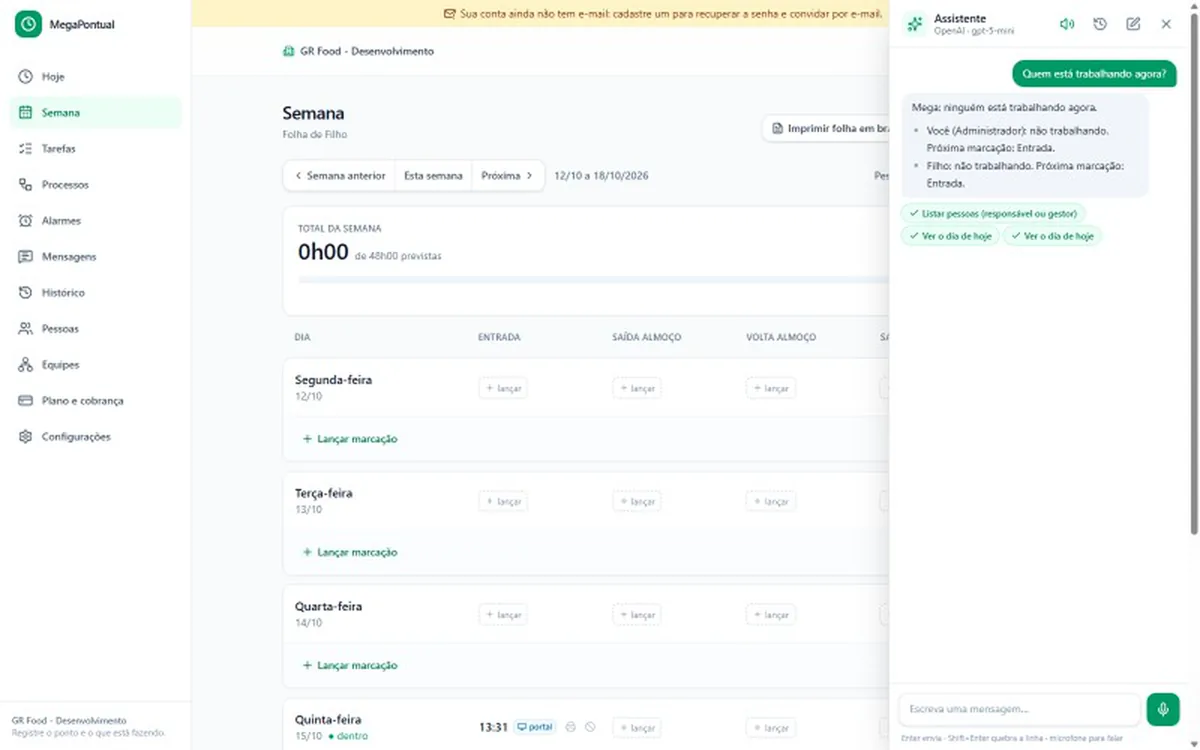Click lançar for Terça-feira Saída Almoço

coord(637,501)
